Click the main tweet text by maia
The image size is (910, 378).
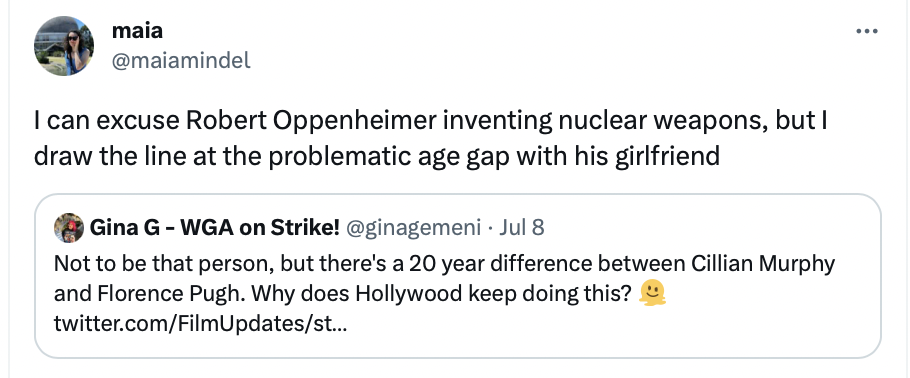coord(430,138)
